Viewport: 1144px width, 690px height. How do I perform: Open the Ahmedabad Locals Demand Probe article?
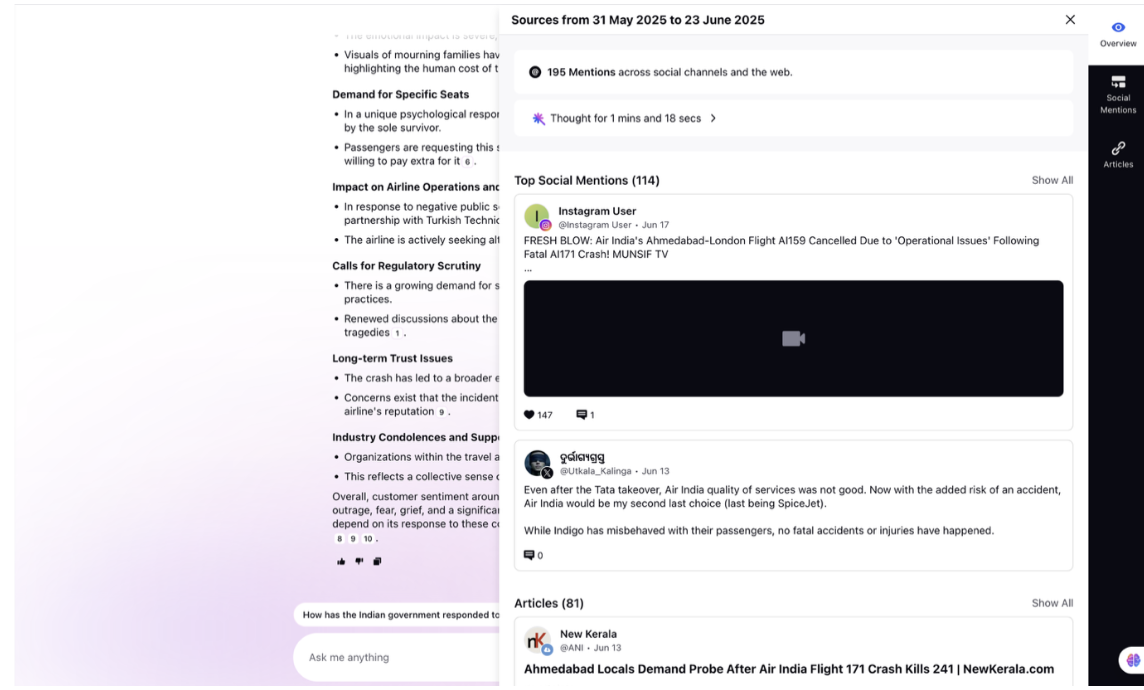point(789,669)
